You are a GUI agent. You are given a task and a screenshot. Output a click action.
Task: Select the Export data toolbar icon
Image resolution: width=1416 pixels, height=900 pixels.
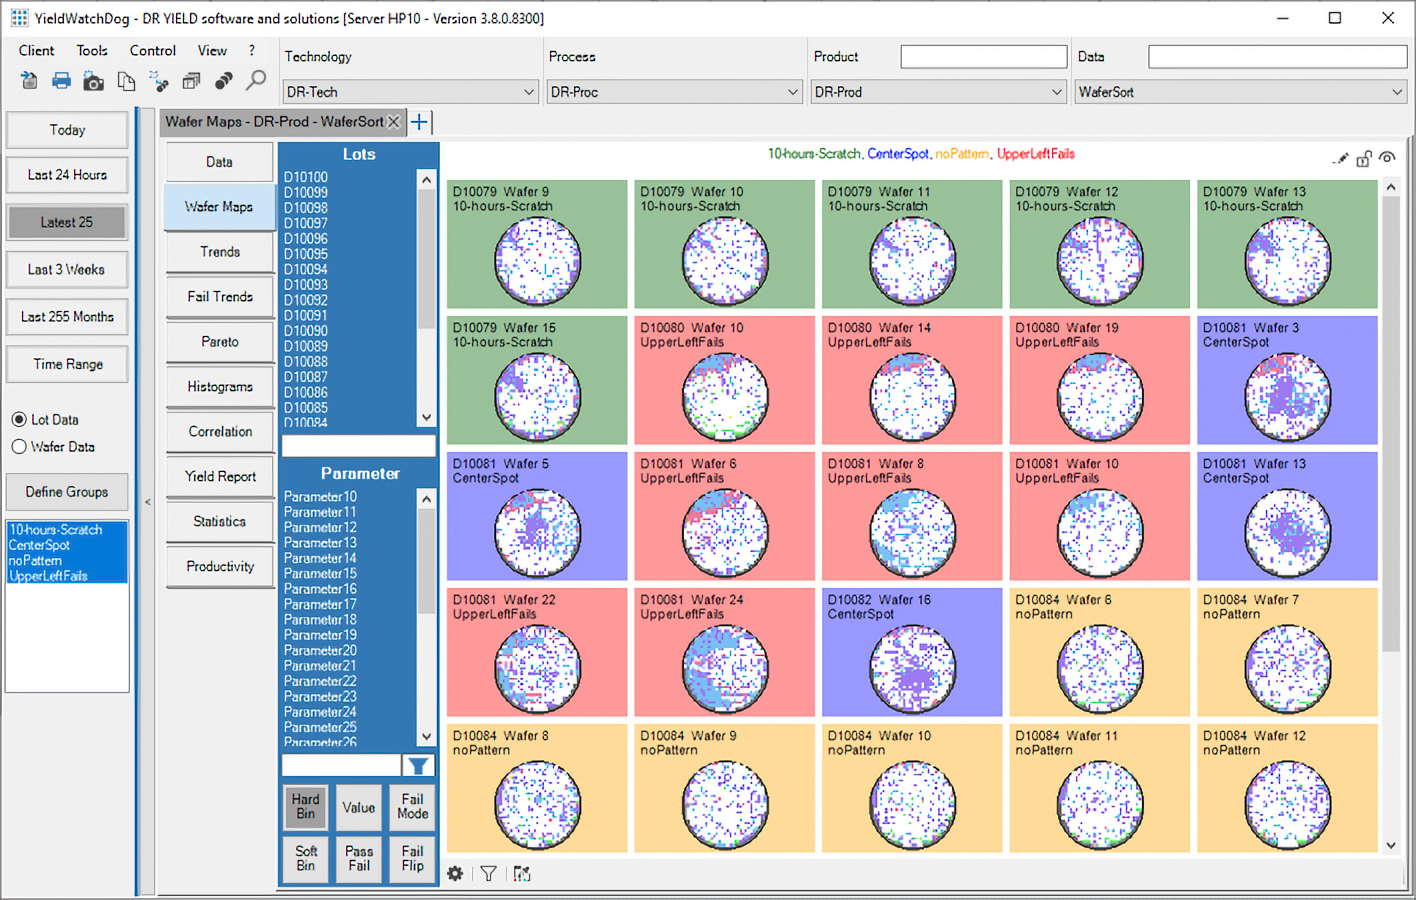pos(28,80)
